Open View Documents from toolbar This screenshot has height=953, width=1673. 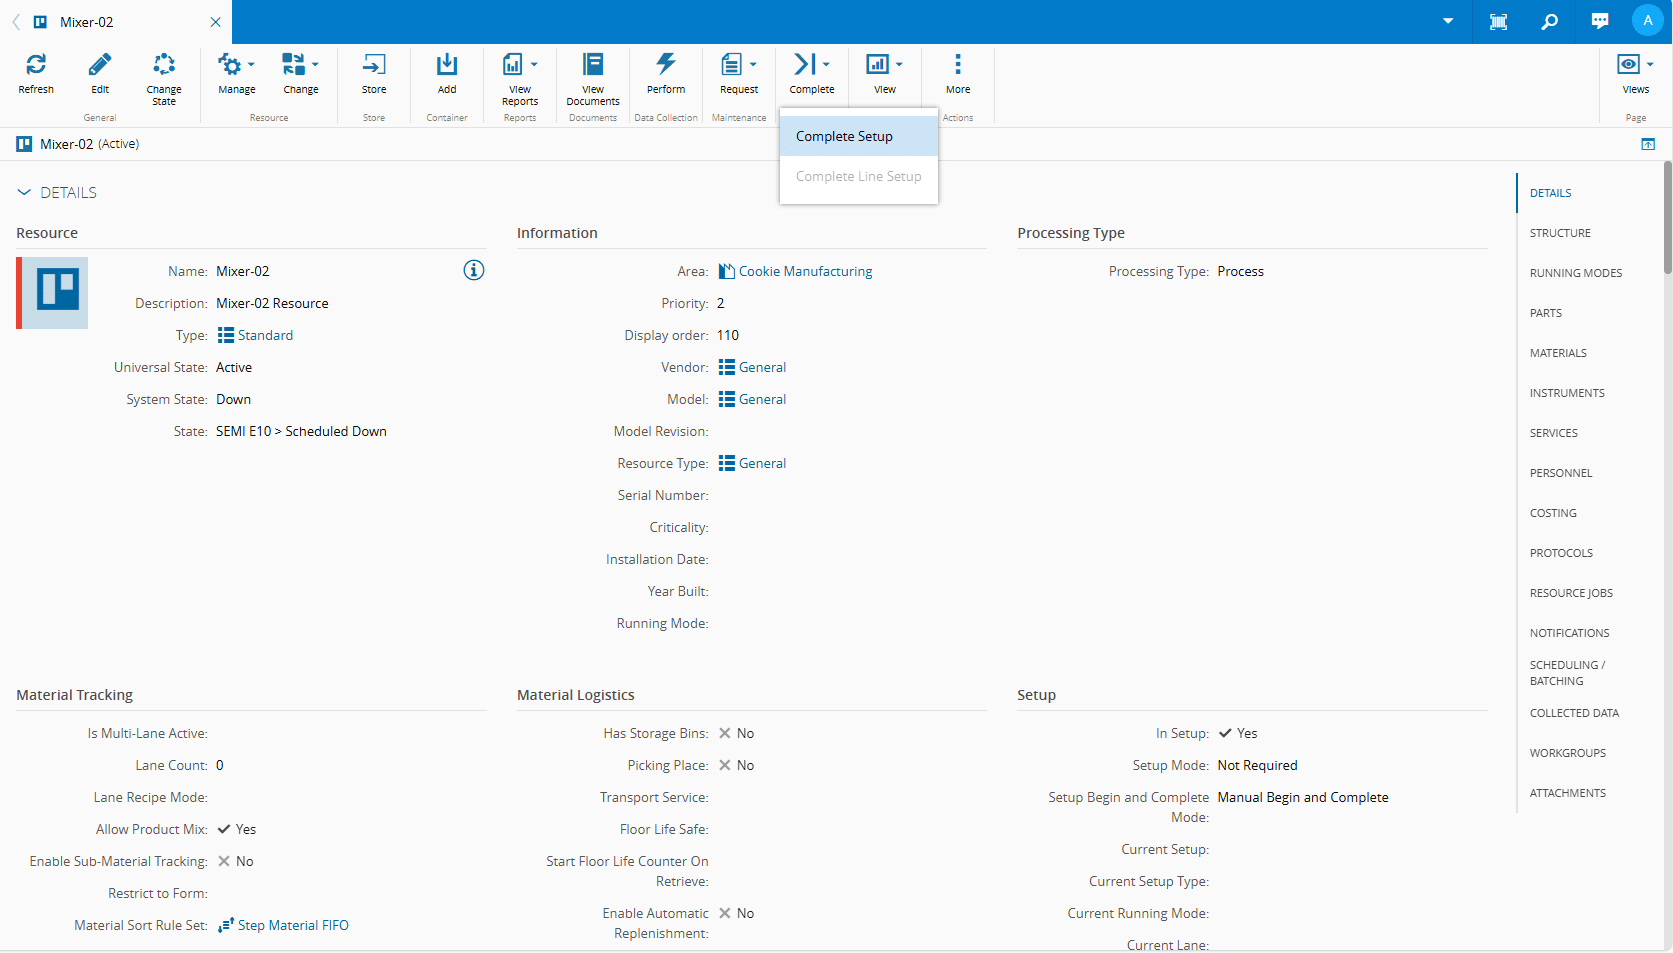click(592, 66)
